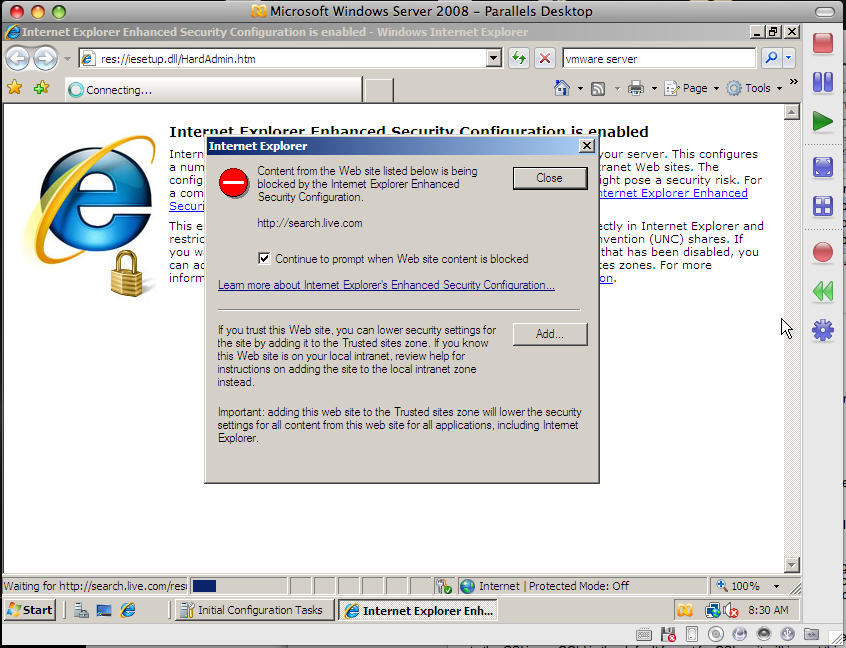Image resolution: width=846 pixels, height=648 pixels.
Task: Click Parallels Coherence view button
Action: pyautogui.click(x=823, y=206)
